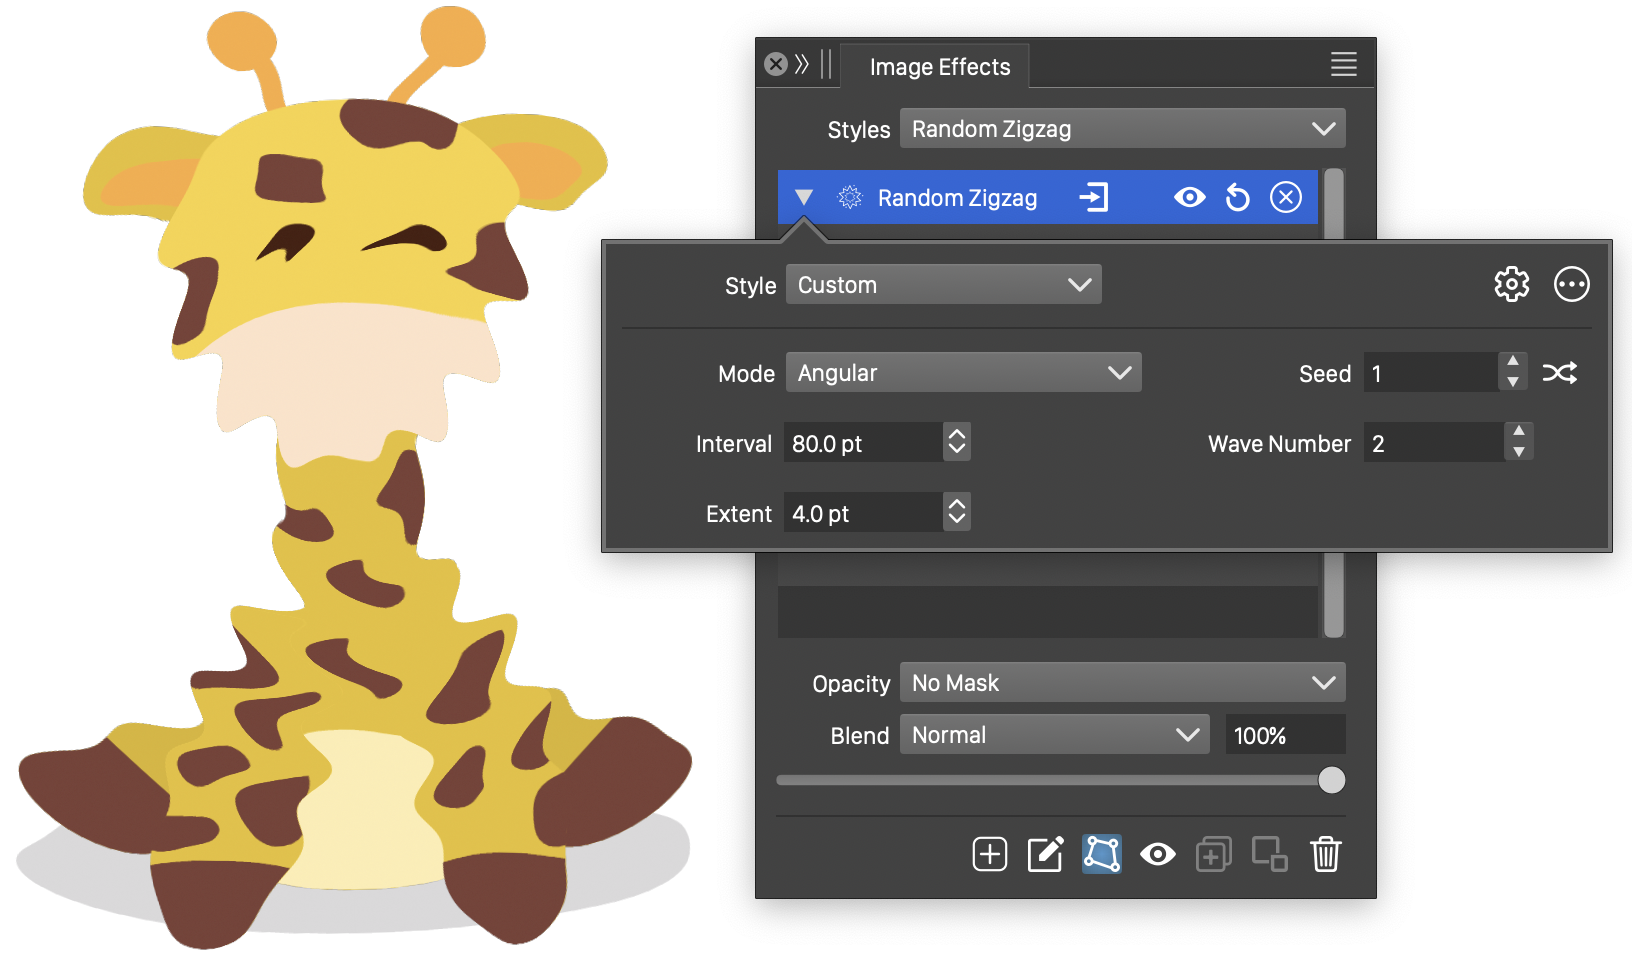The image size is (1632, 954).
Task: Click the import arrow icon on Random Zigzag
Action: (1093, 198)
